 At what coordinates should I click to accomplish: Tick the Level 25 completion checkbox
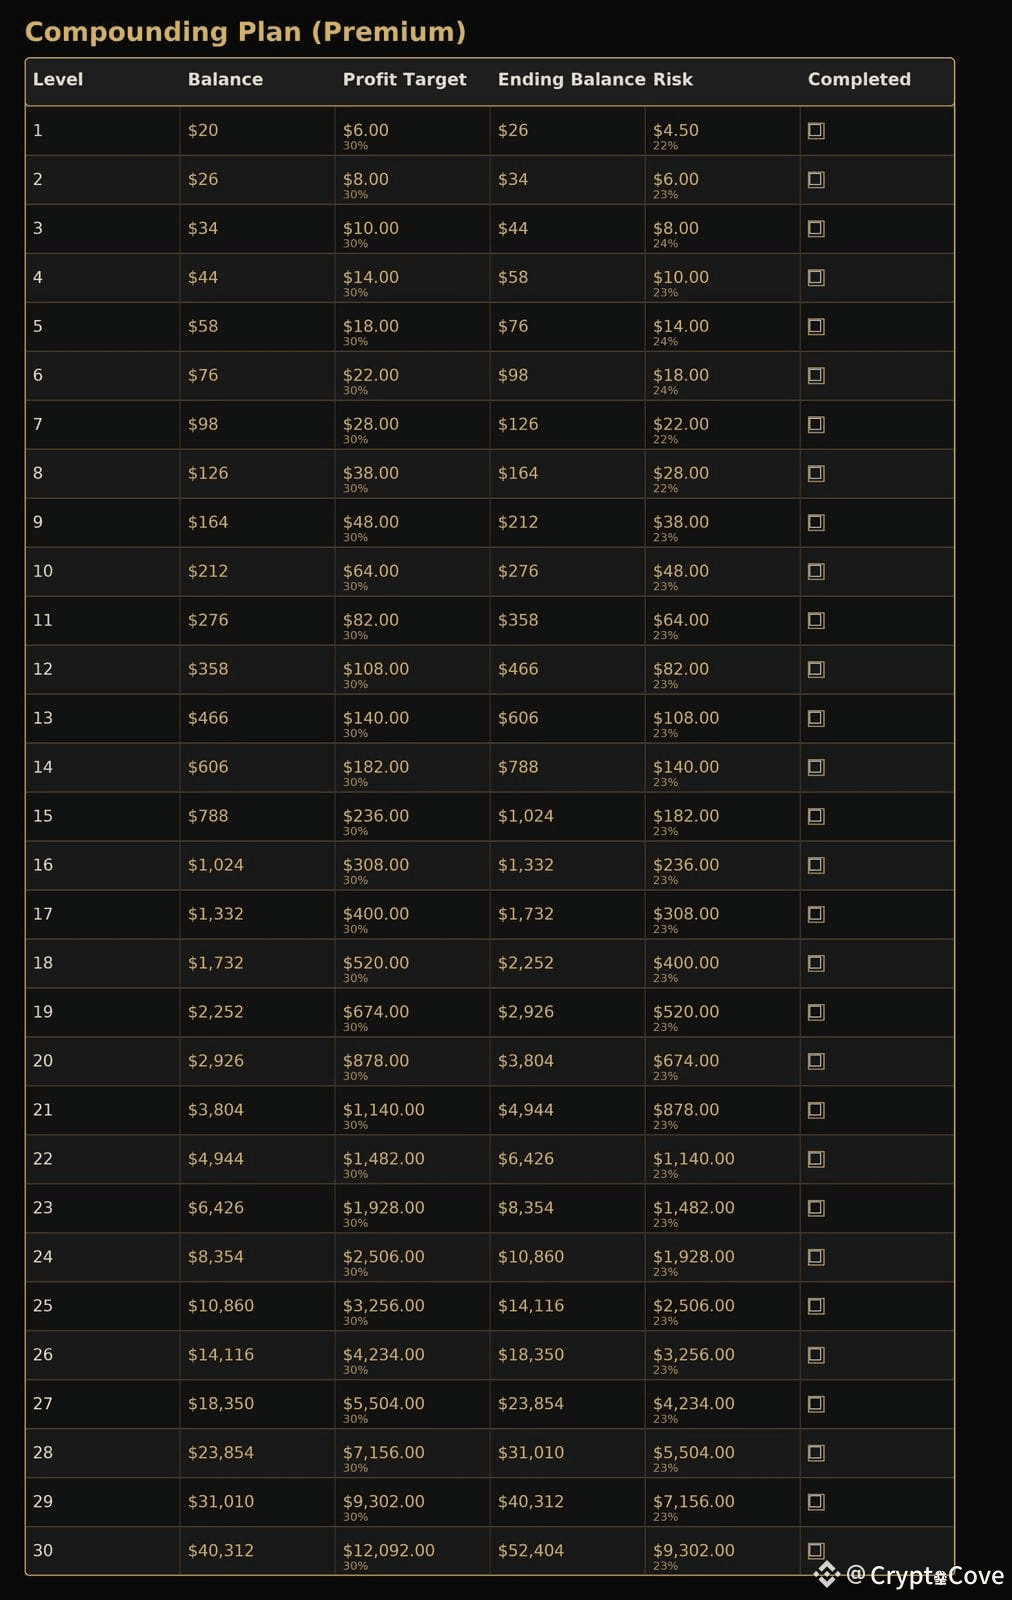click(x=816, y=1307)
